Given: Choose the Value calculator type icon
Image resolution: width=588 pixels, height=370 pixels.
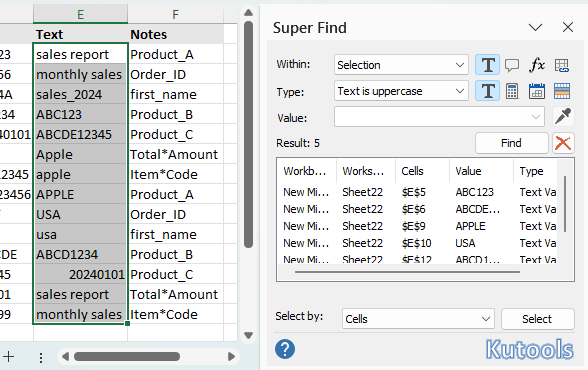Looking at the screenshot, I should coord(512,91).
